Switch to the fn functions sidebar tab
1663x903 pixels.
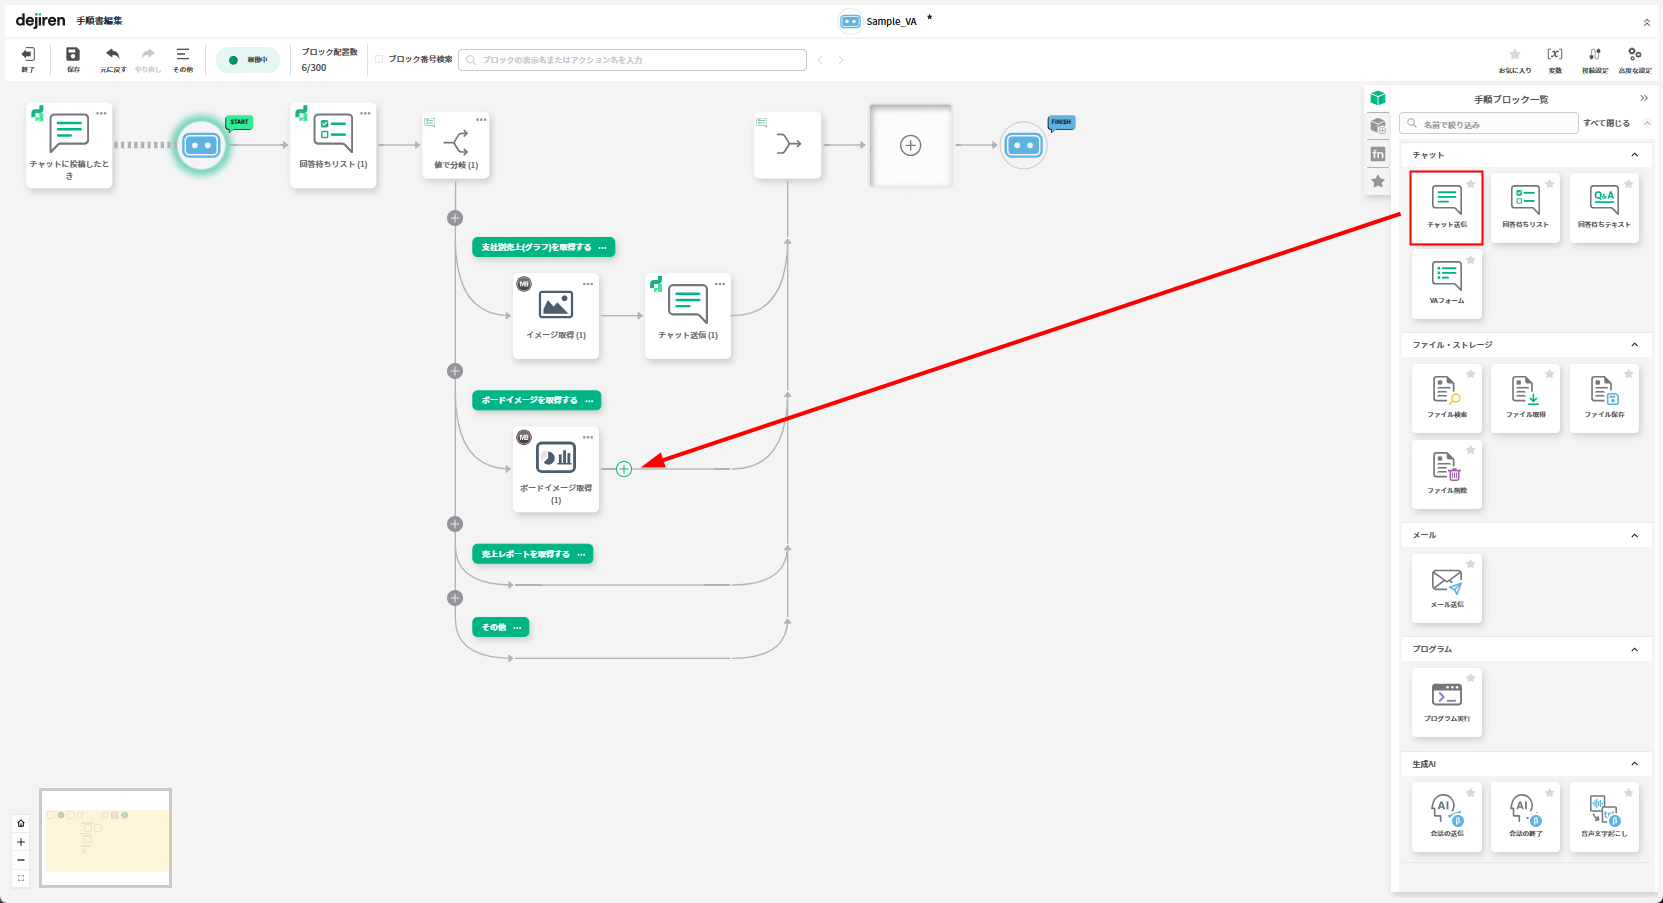click(x=1378, y=154)
